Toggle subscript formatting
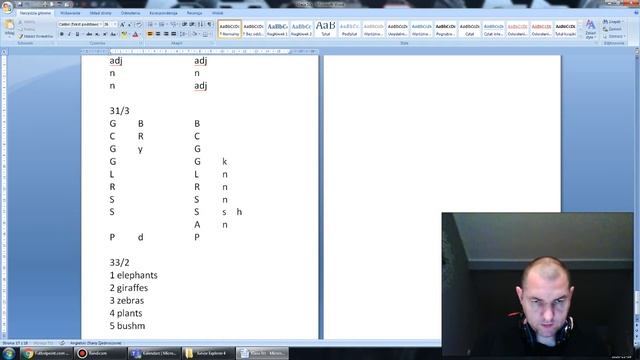Image resolution: width=640 pixels, height=360 pixels. coord(97,34)
